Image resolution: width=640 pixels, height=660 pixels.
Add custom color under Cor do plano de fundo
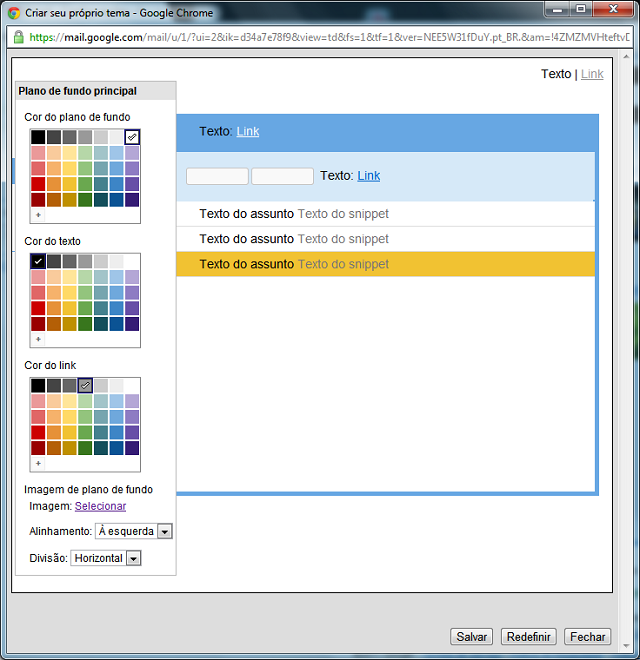pyautogui.click(x=38, y=215)
